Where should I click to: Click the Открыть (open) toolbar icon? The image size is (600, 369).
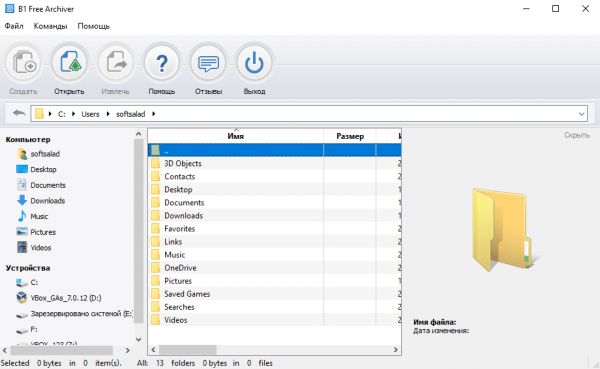tap(70, 63)
